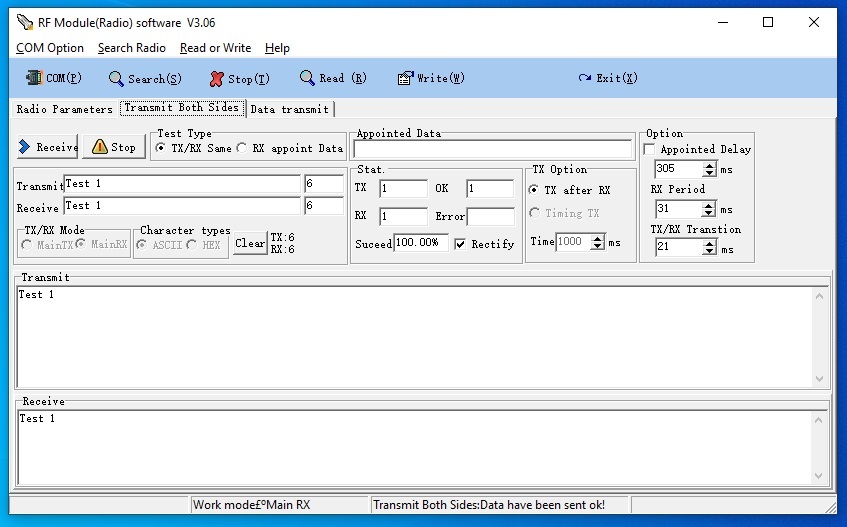Click inside the Receive log text area
847x527 pixels.
(415, 448)
